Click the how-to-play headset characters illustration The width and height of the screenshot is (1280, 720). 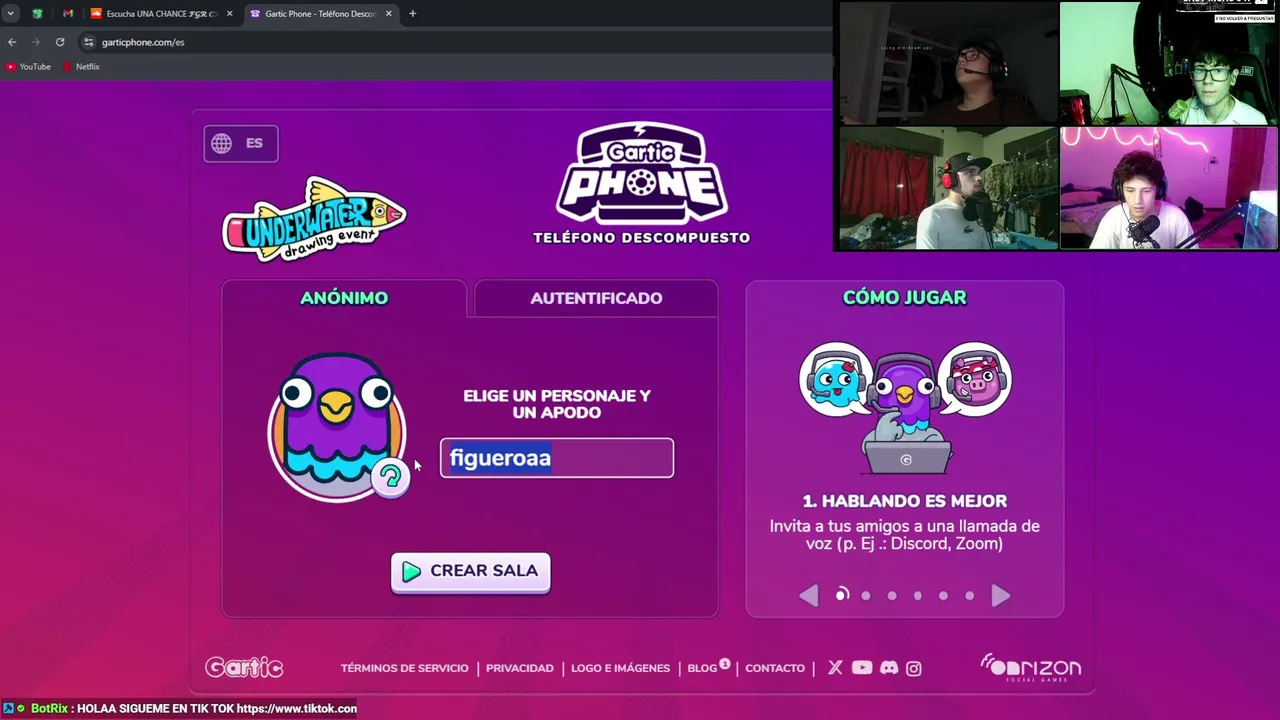(x=905, y=407)
